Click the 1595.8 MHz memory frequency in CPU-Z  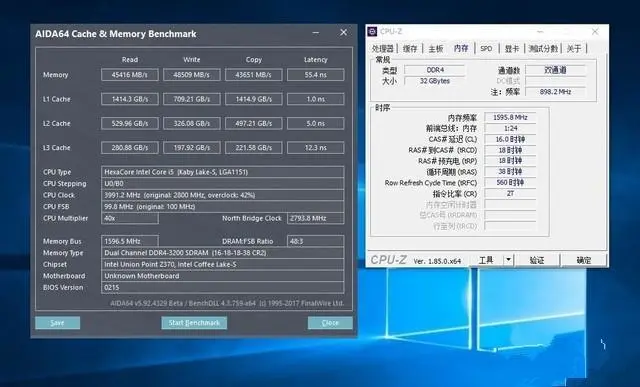coord(510,118)
